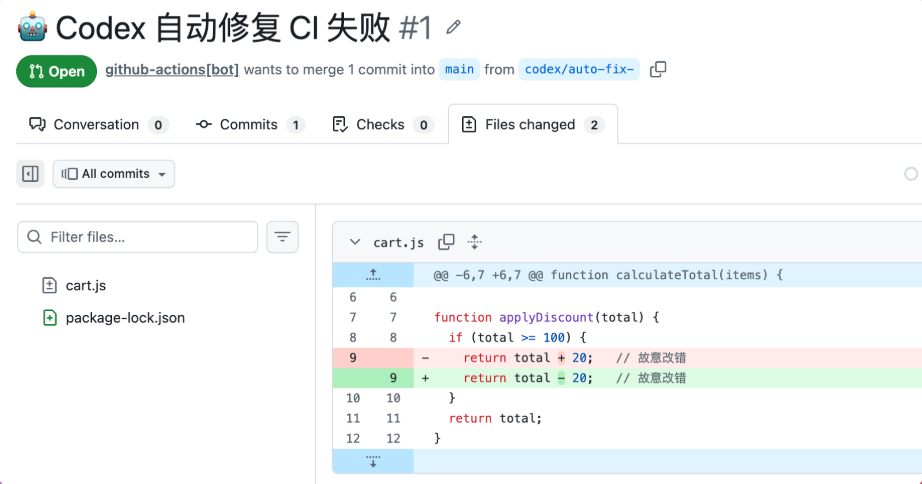The height and width of the screenshot is (484, 922).
Task: Click the pencil edit title icon
Action: 453,27
